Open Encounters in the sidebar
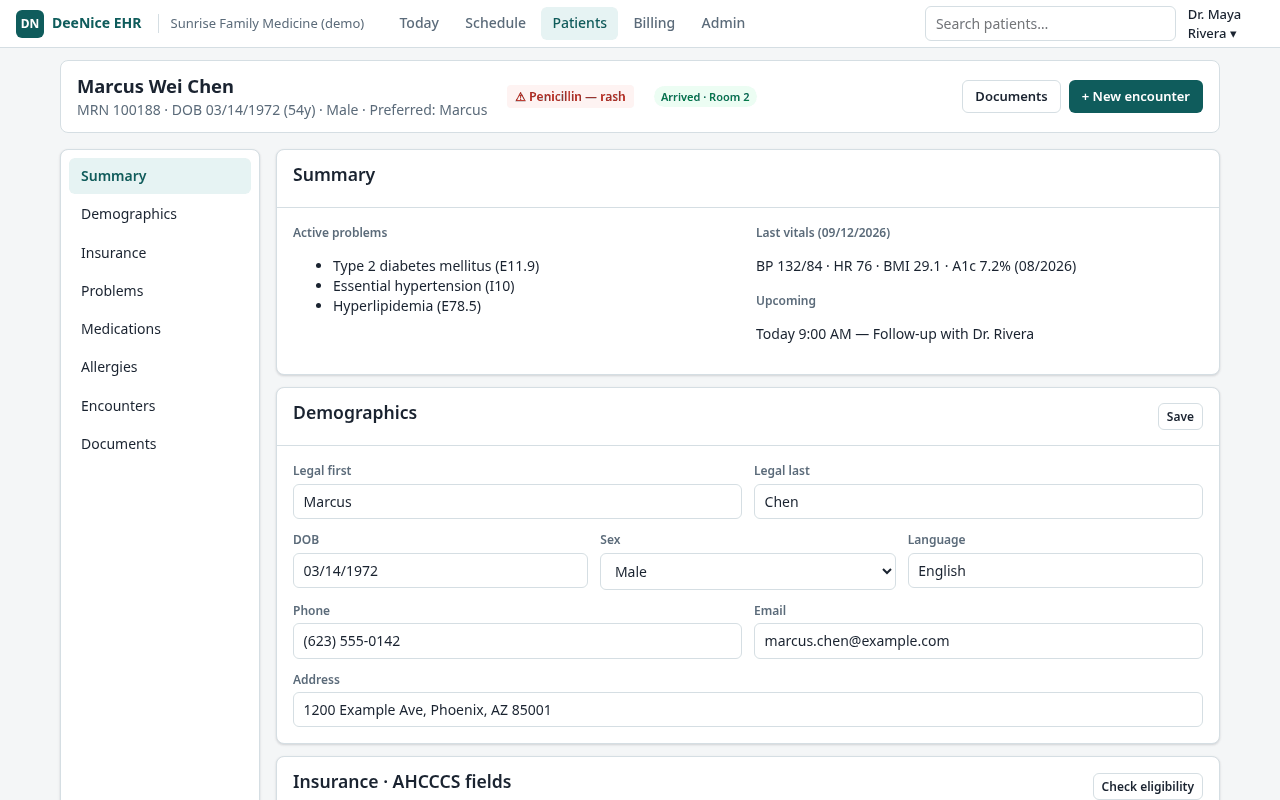 coord(160,406)
